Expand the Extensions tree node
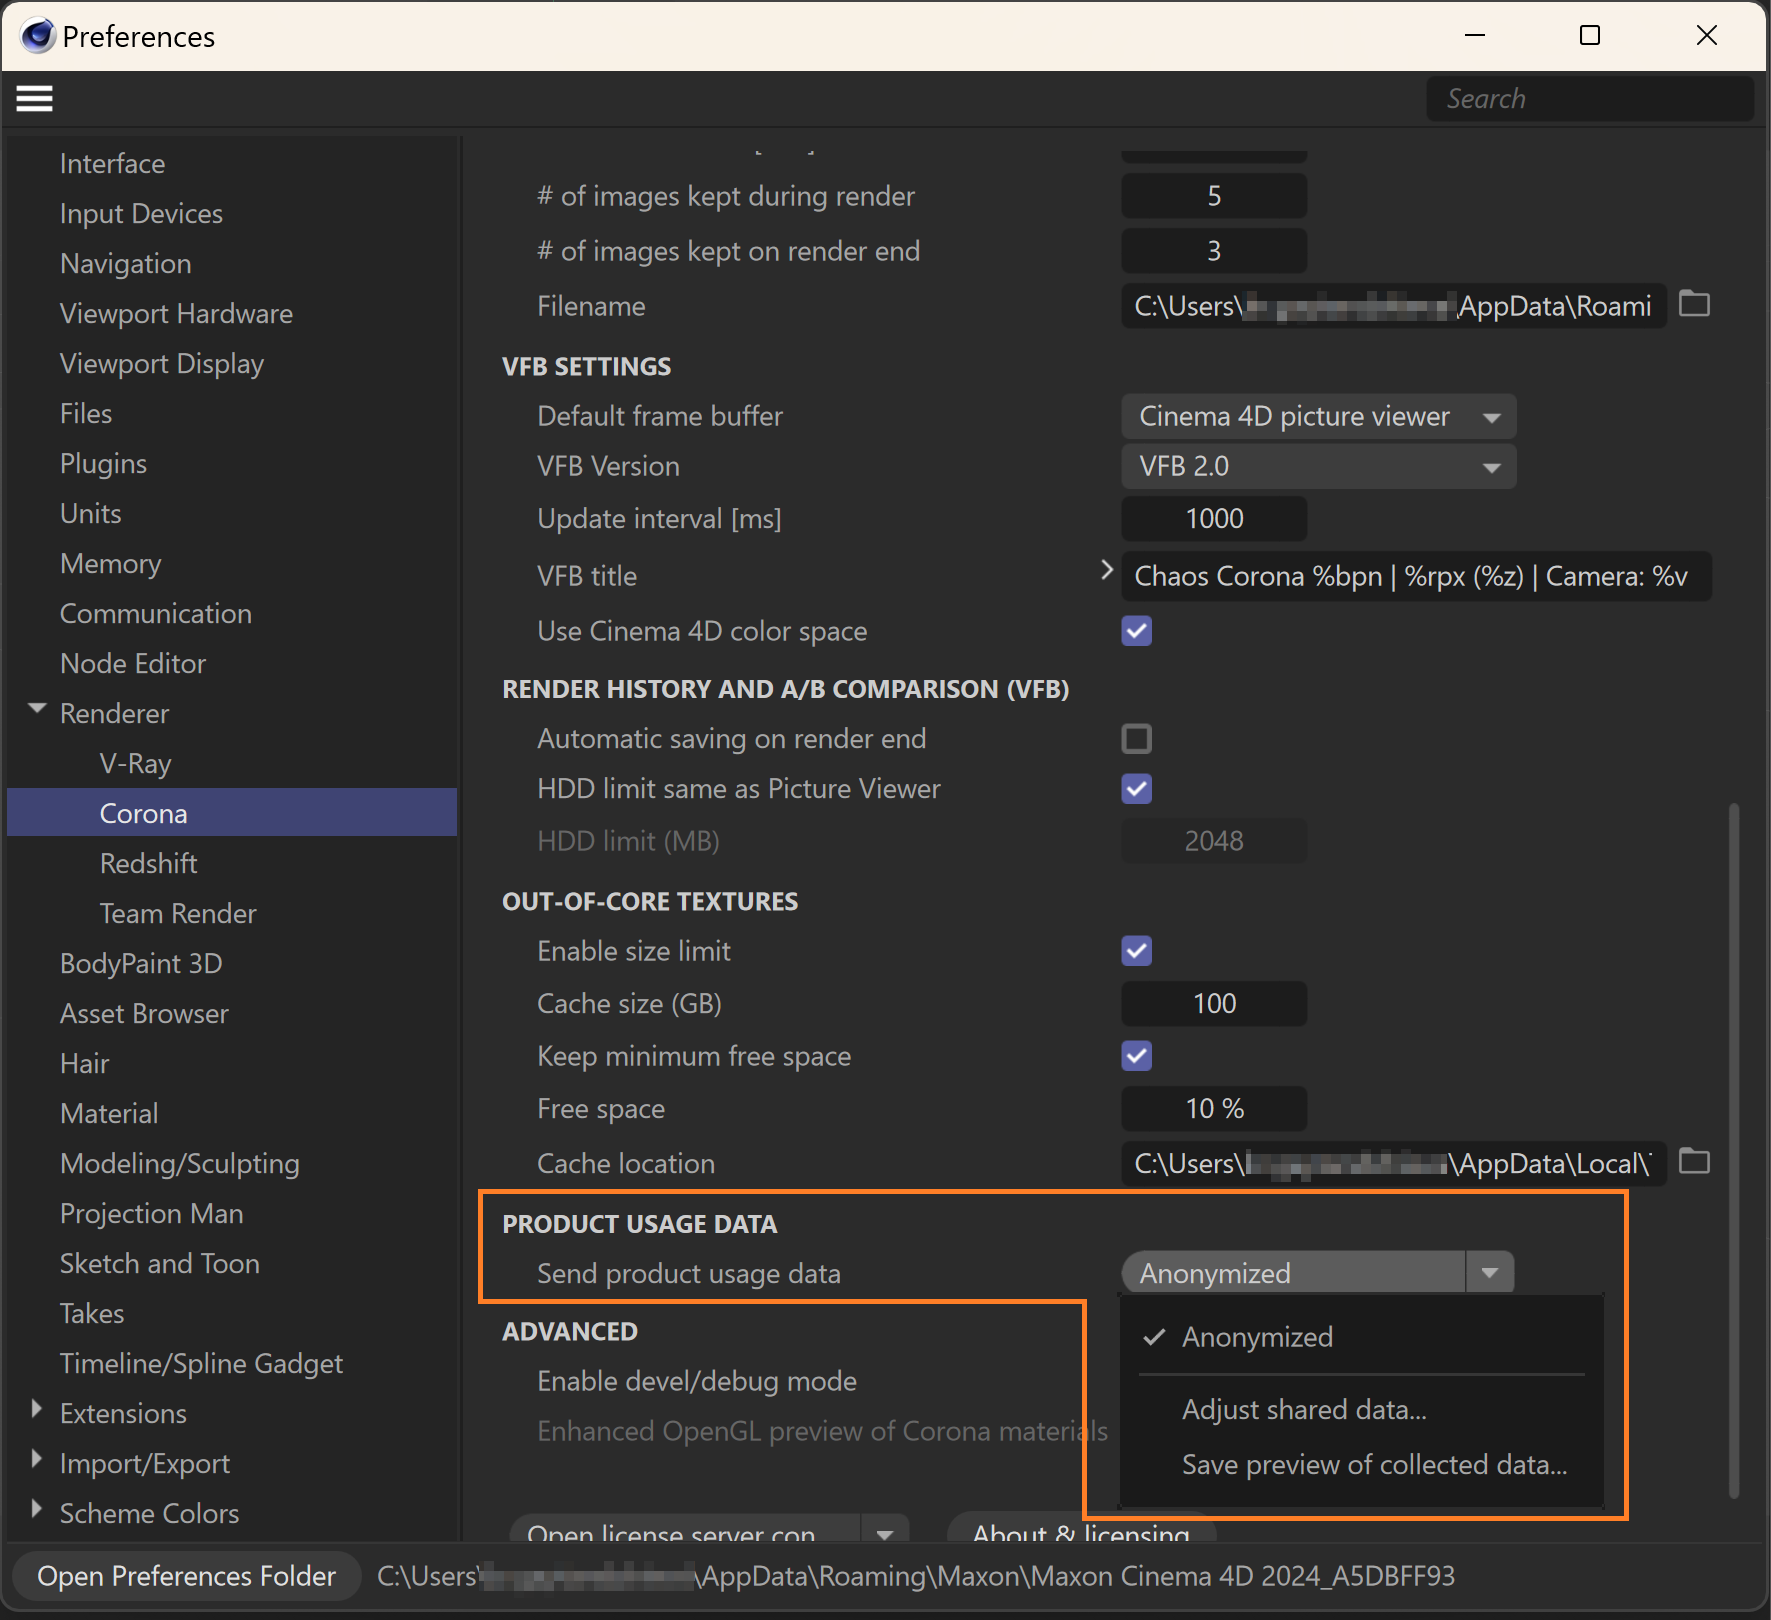 pyautogui.click(x=37, y=1409)
